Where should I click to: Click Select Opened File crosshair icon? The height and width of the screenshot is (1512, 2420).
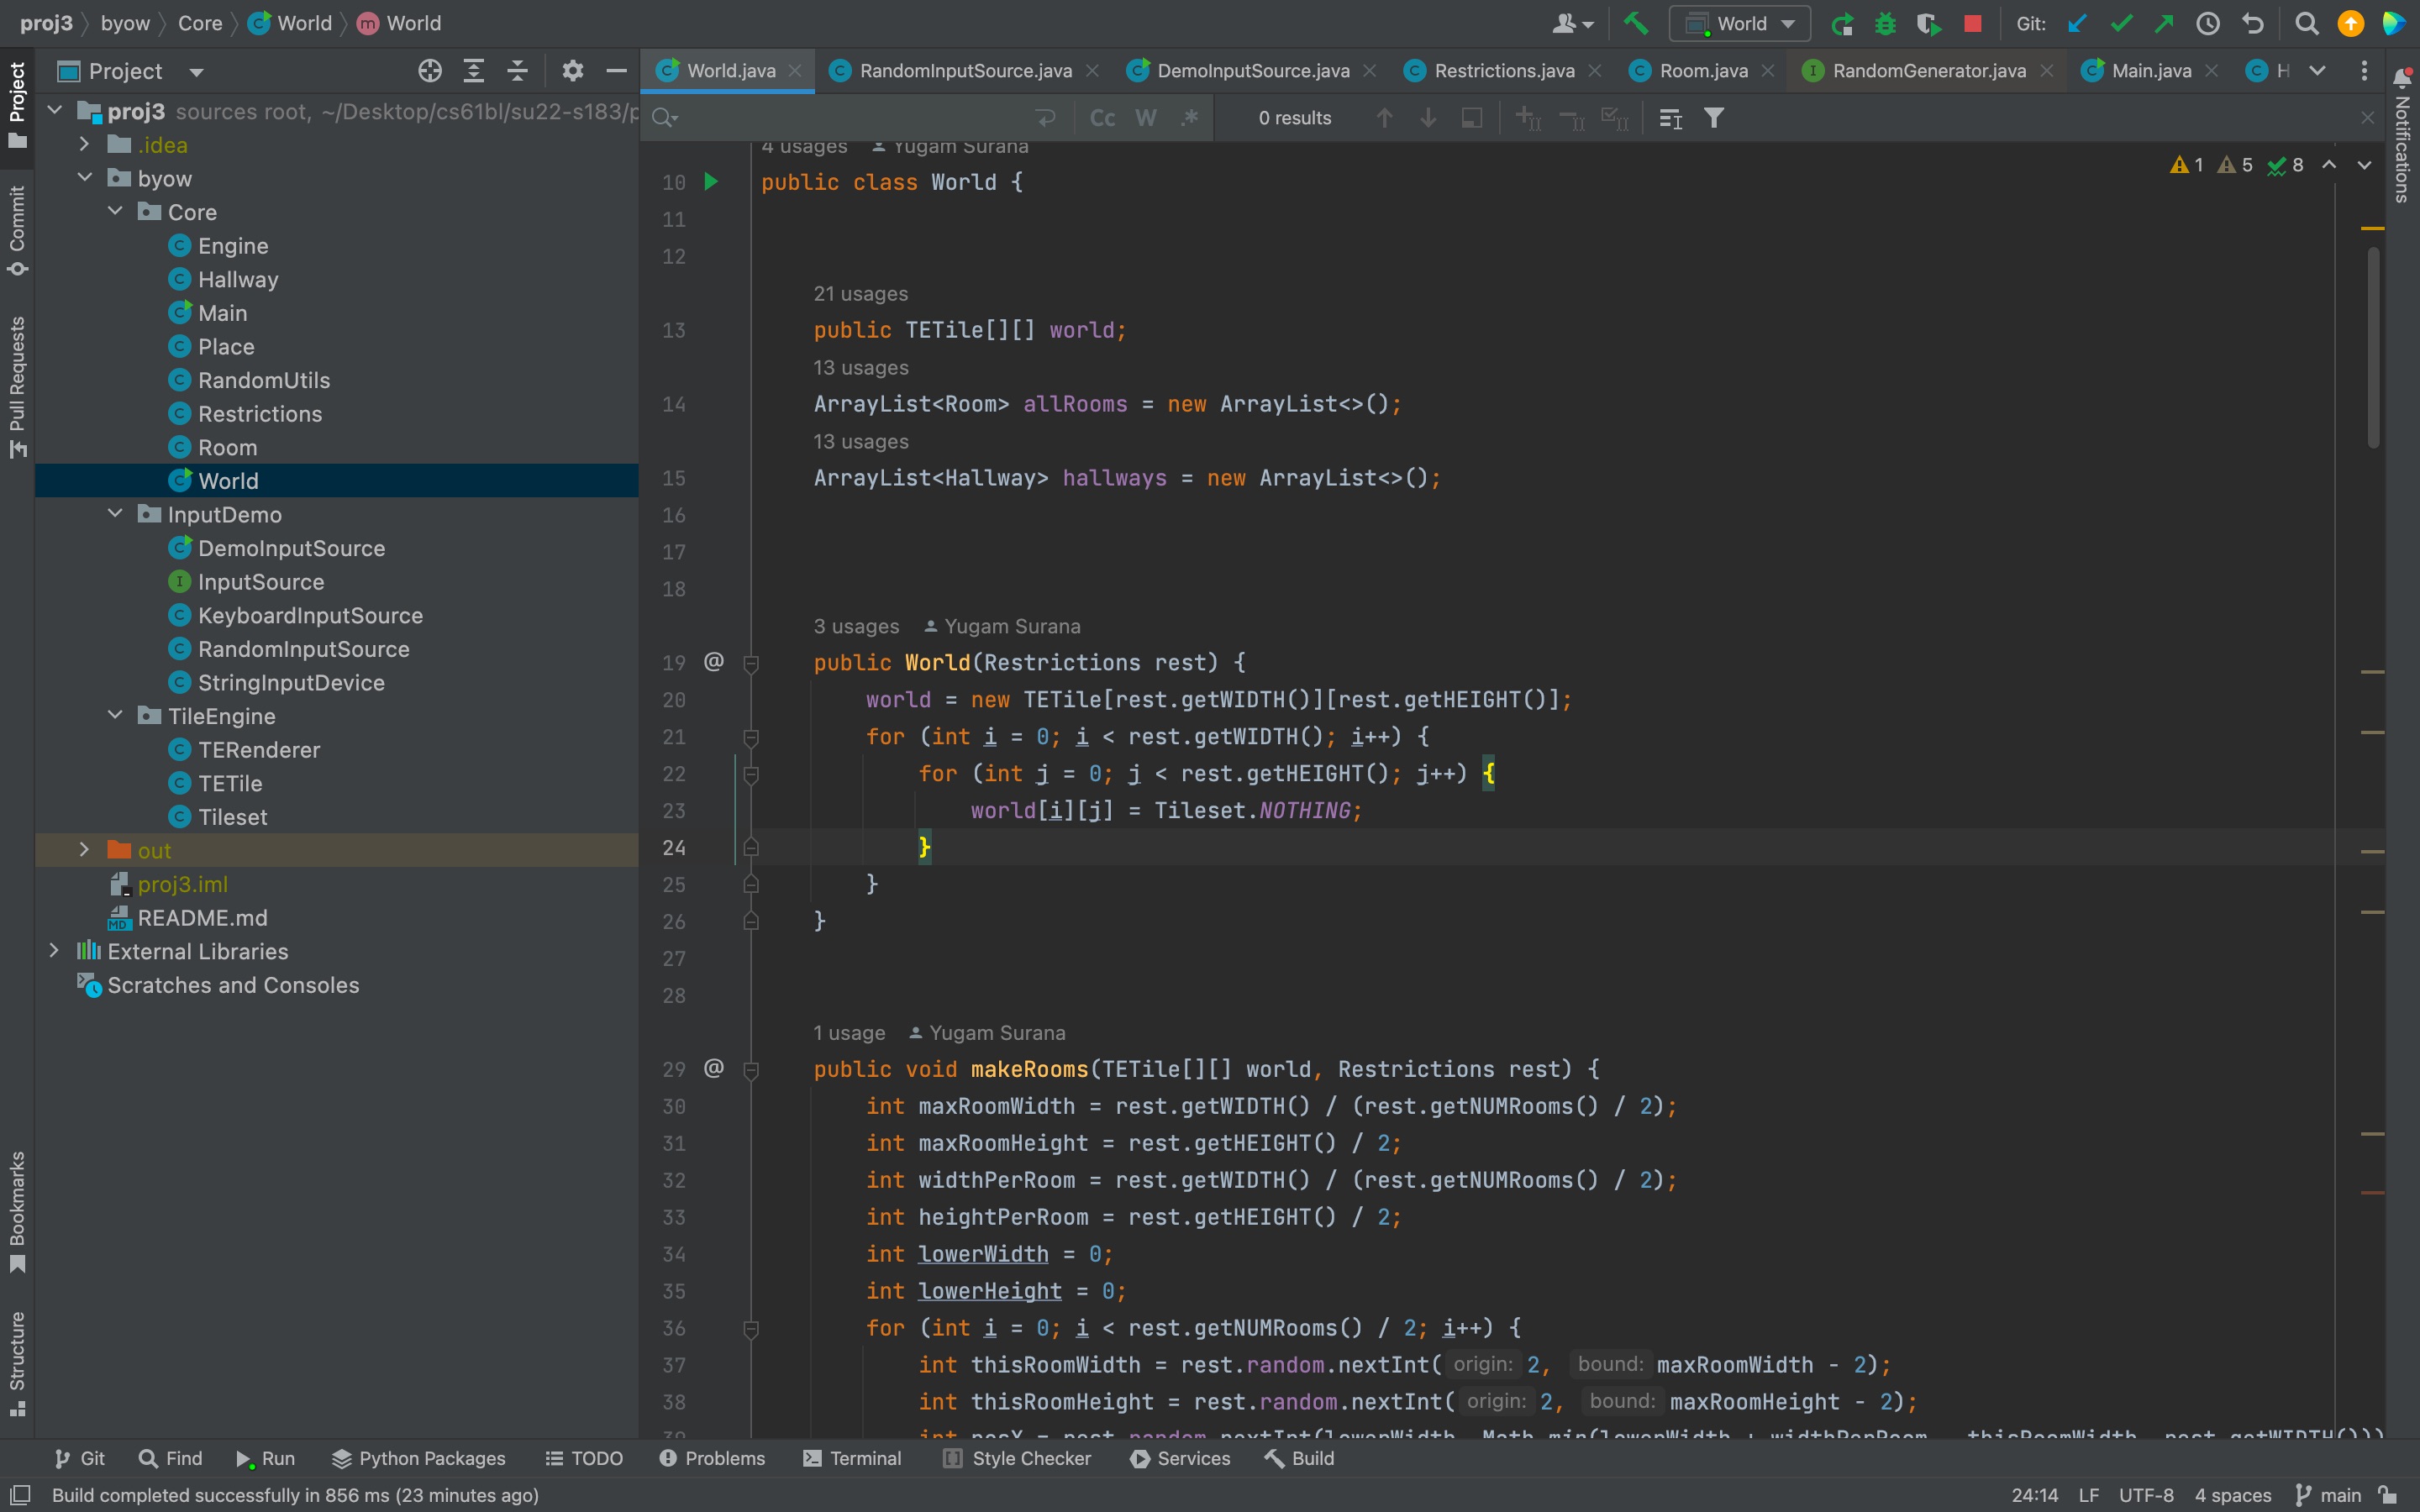(429, 71)
